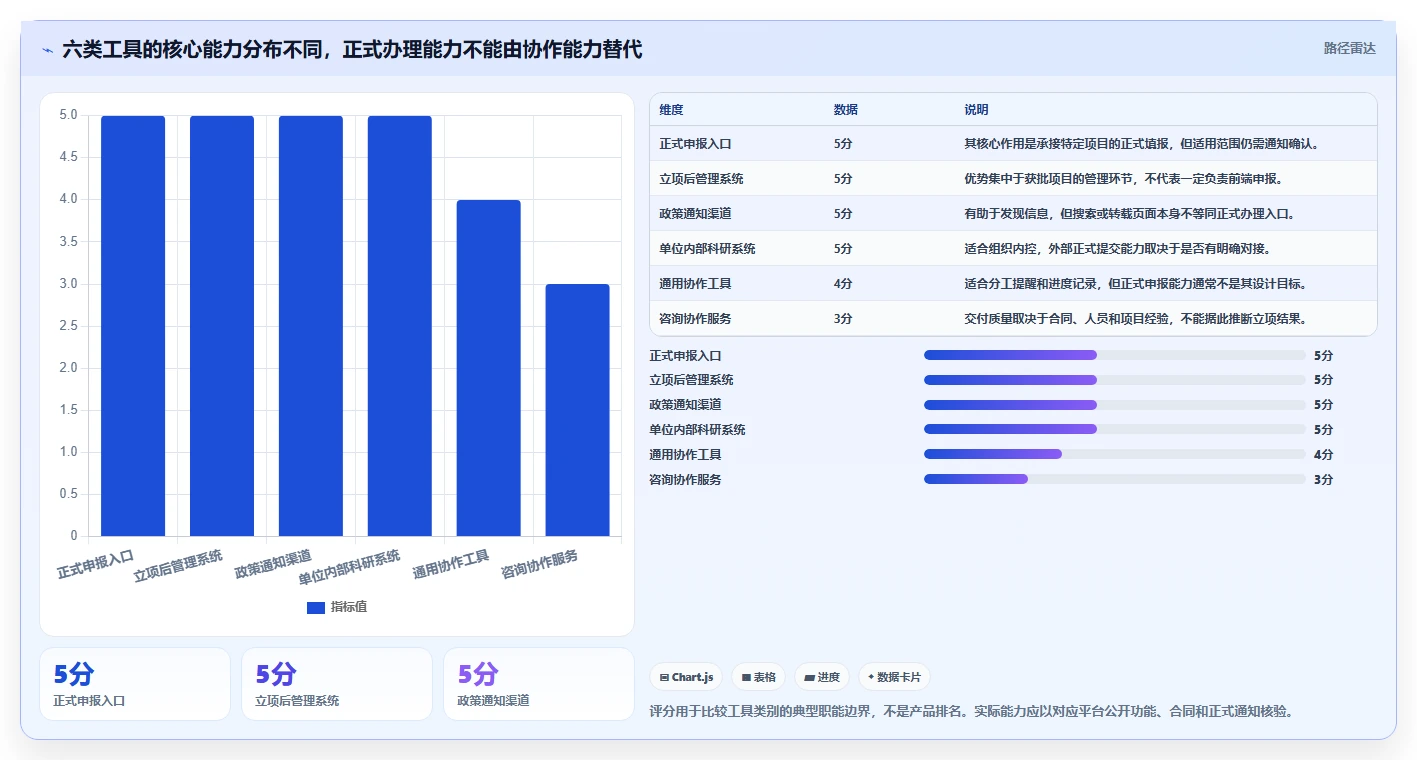Select the 咨询协作服务 bar in the chart
Screen dimensions: 1417x760
click(x=578, y=410)
